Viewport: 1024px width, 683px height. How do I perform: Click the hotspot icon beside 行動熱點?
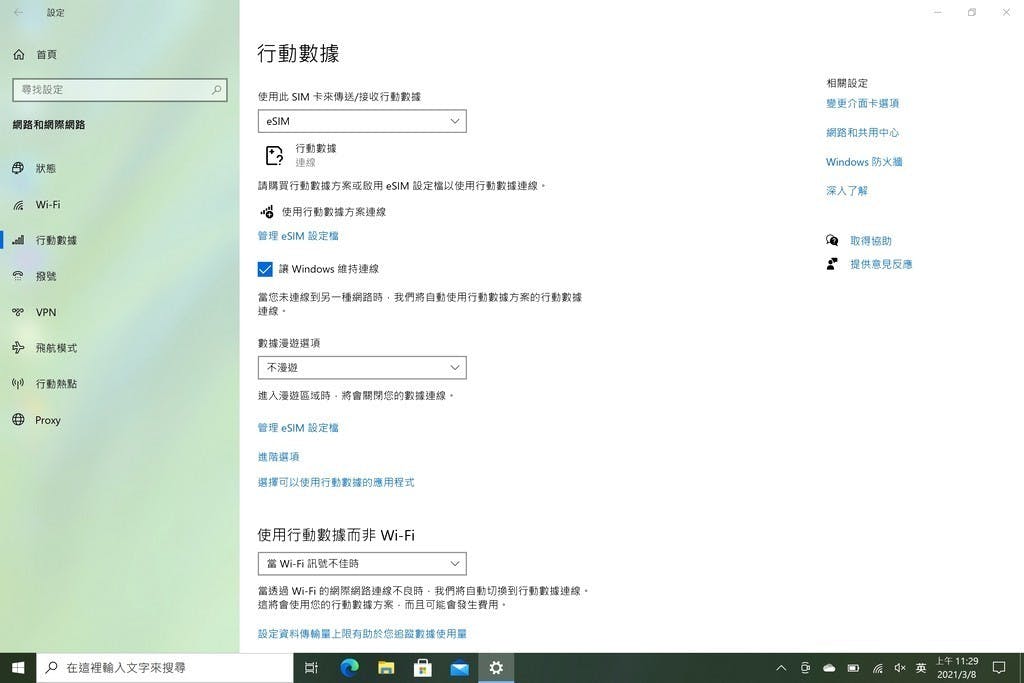coord(18,384)
